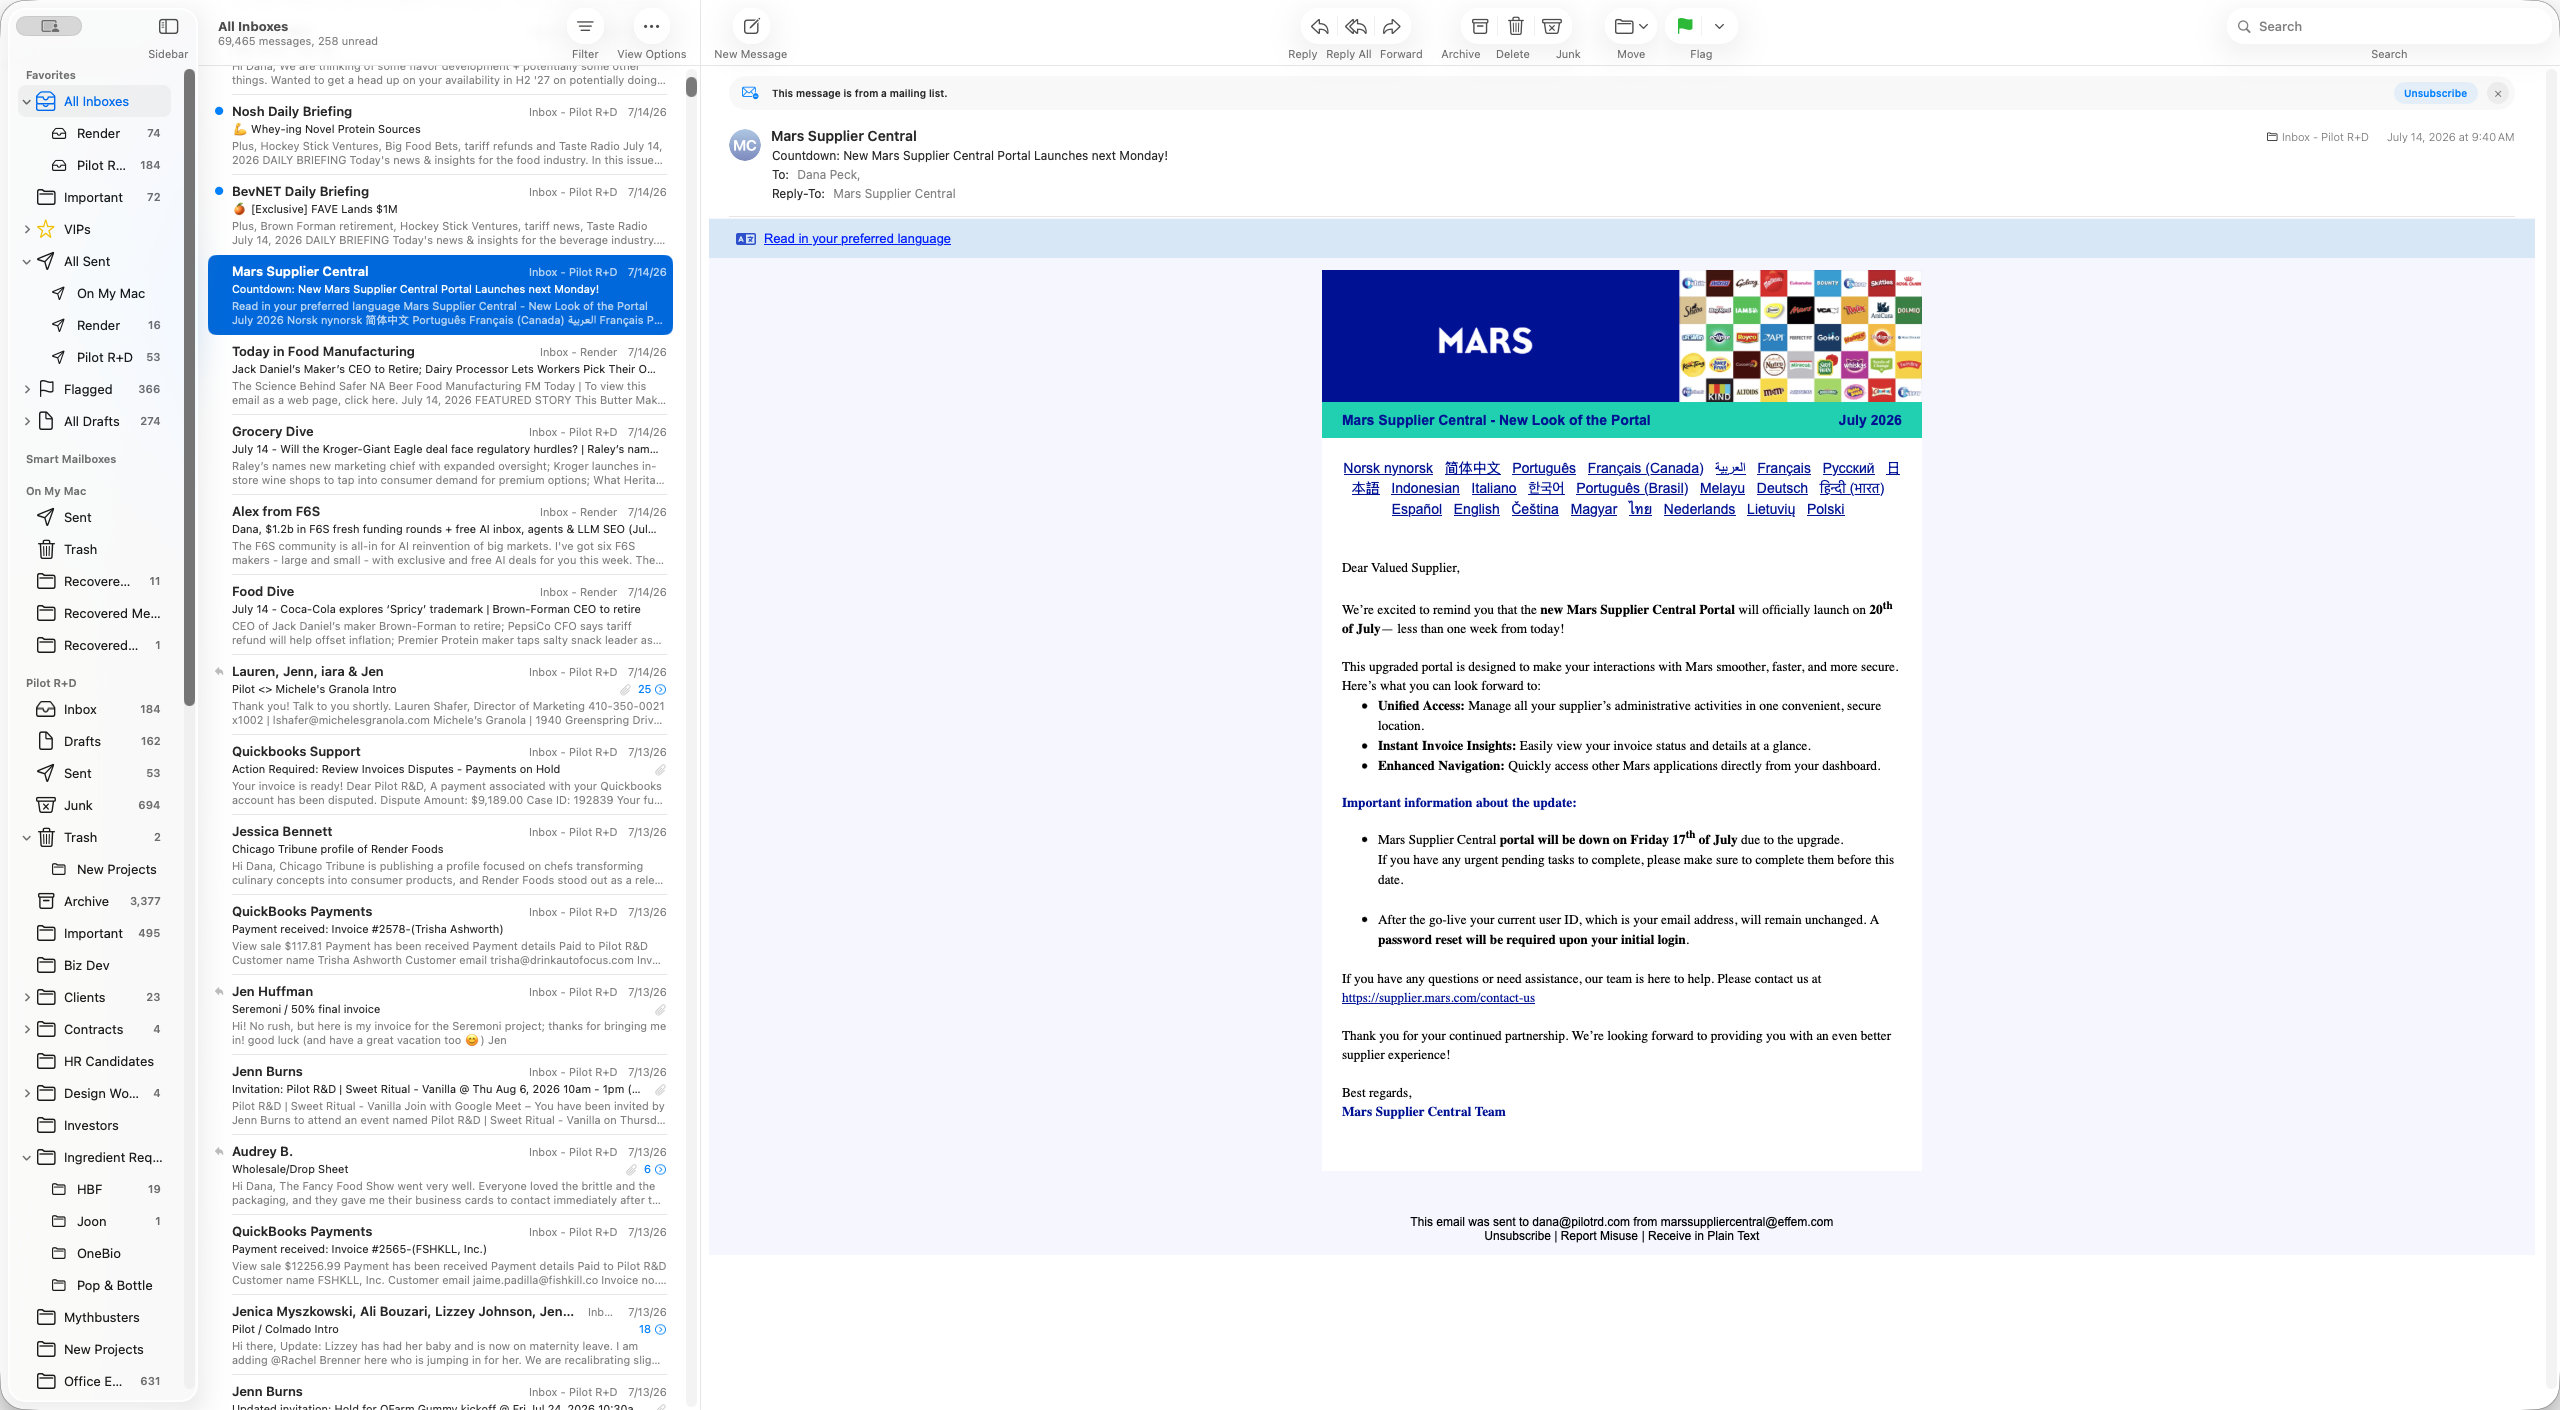Delete the selected message
This screenshot has height=1410, width=2560.
(1516, 27)
